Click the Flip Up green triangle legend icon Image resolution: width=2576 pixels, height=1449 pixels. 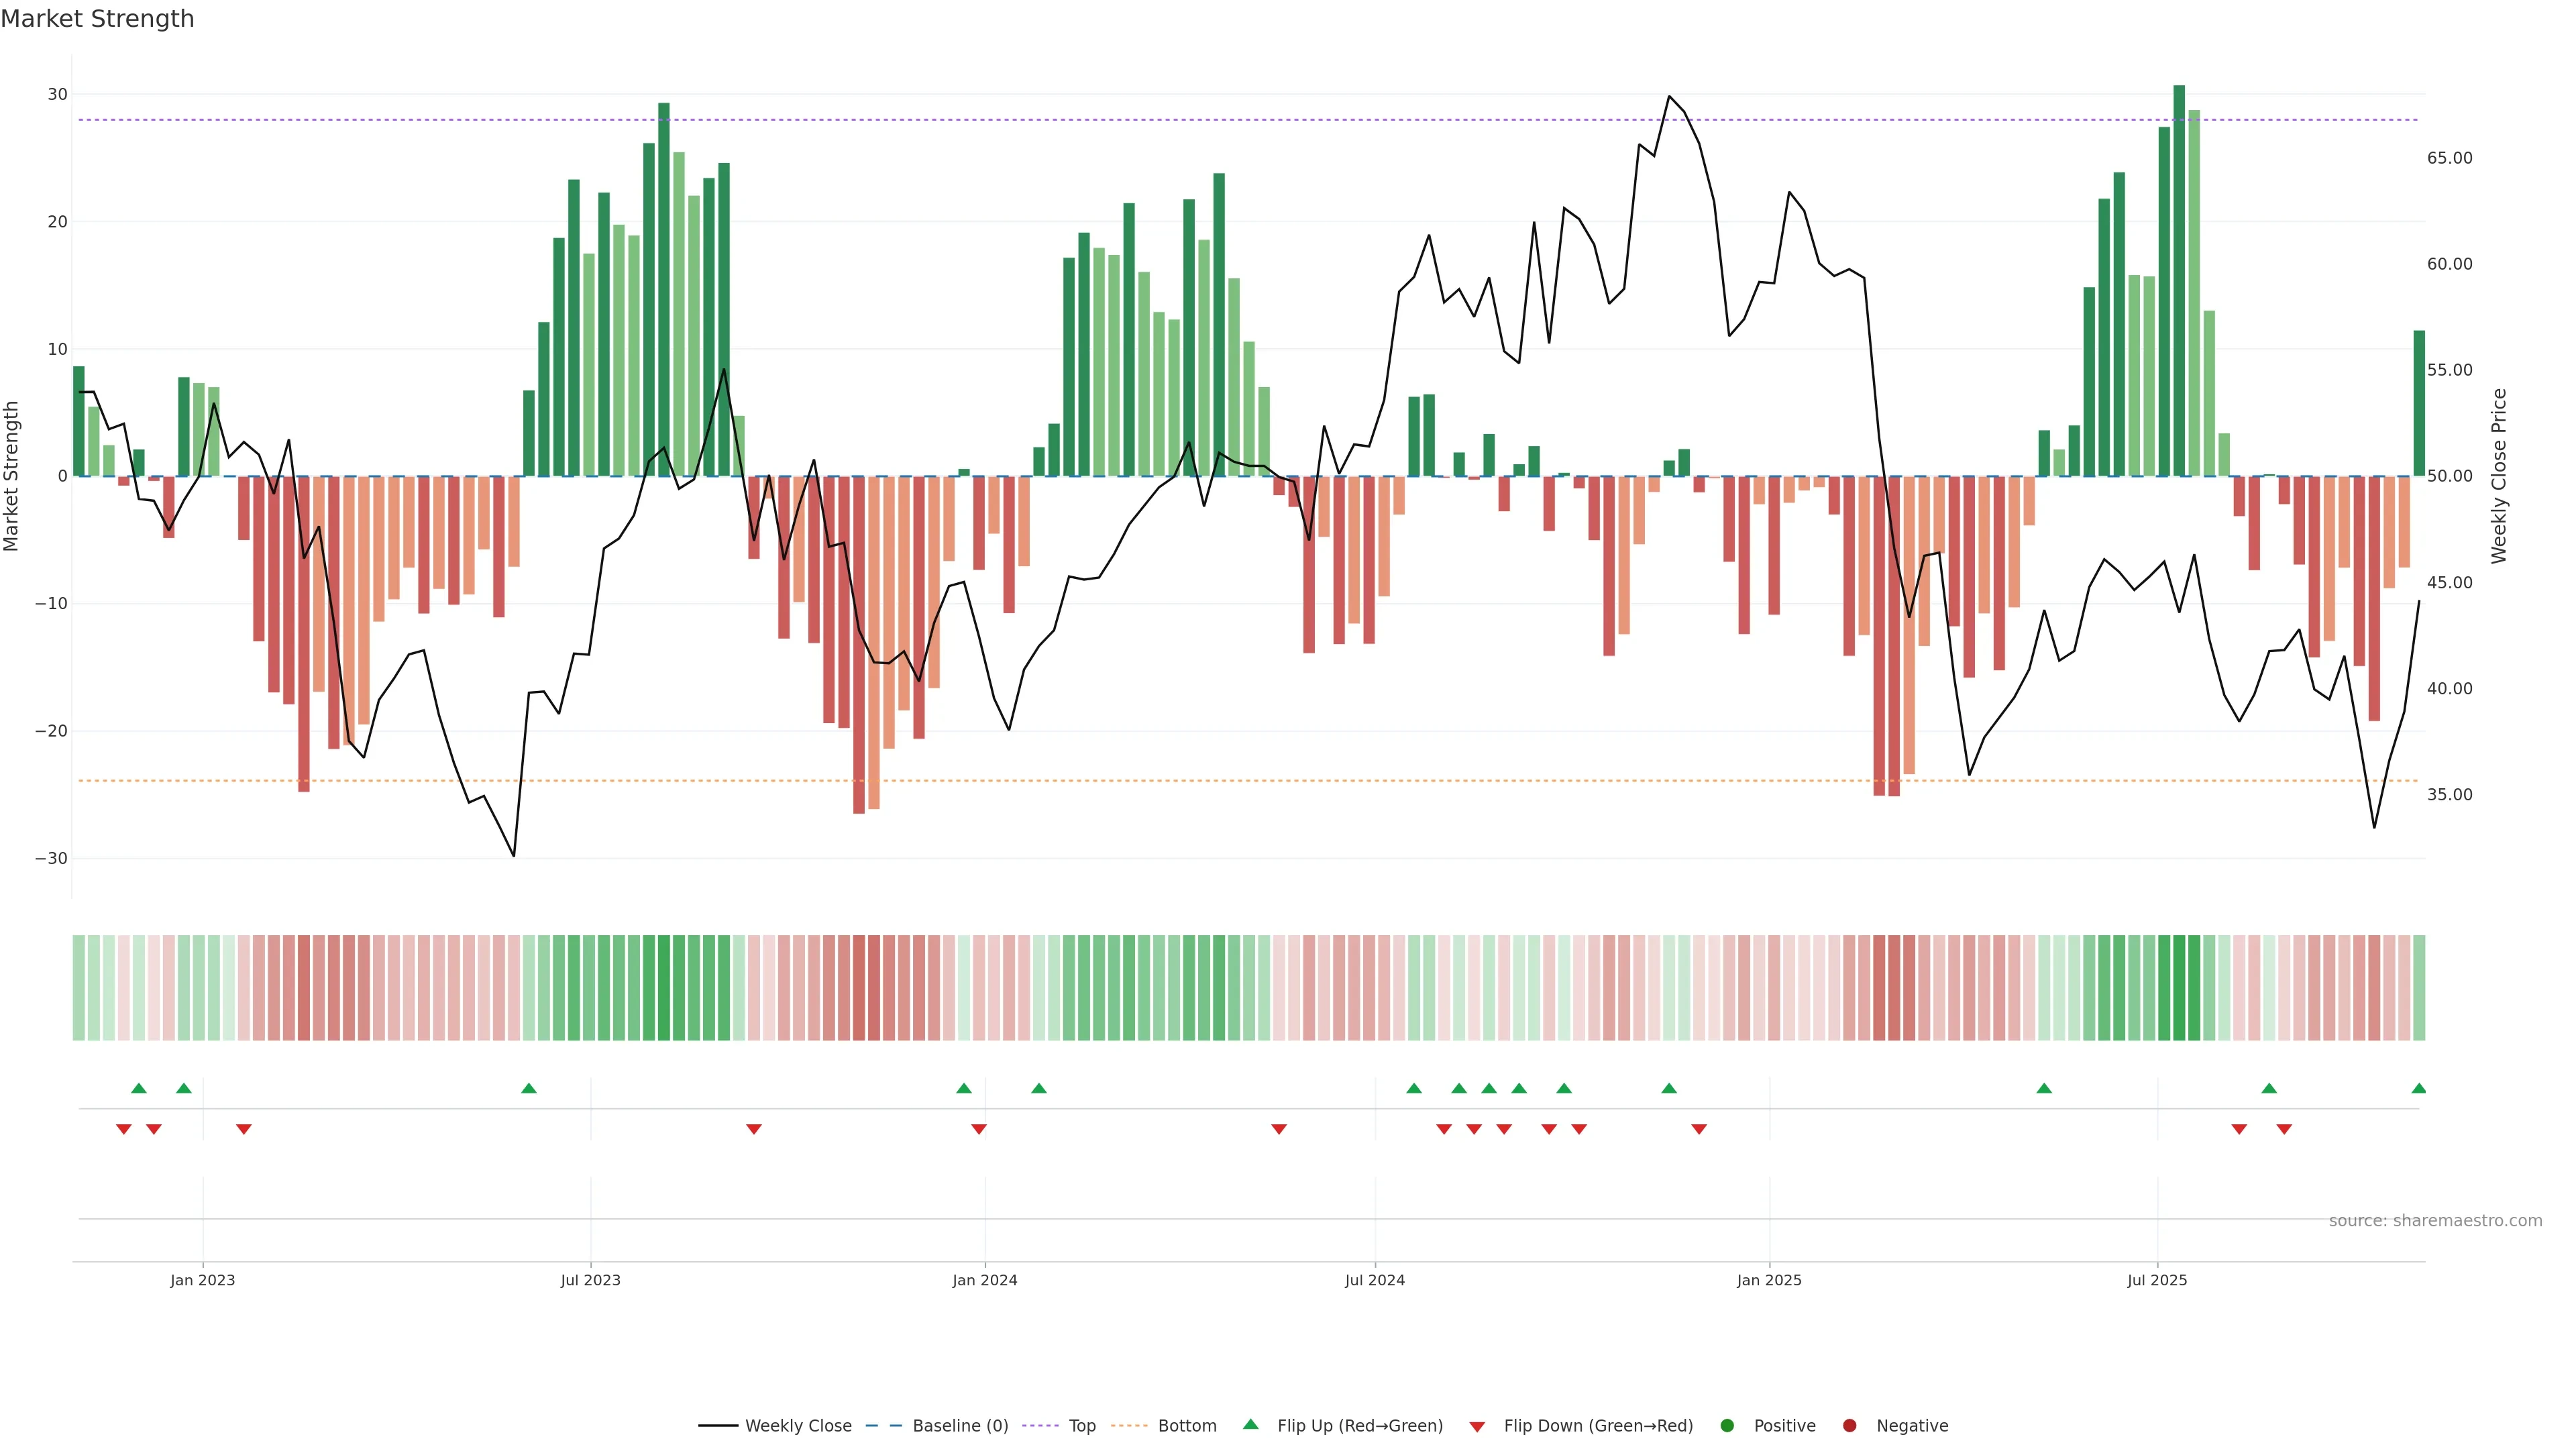coord(1250,1425)
